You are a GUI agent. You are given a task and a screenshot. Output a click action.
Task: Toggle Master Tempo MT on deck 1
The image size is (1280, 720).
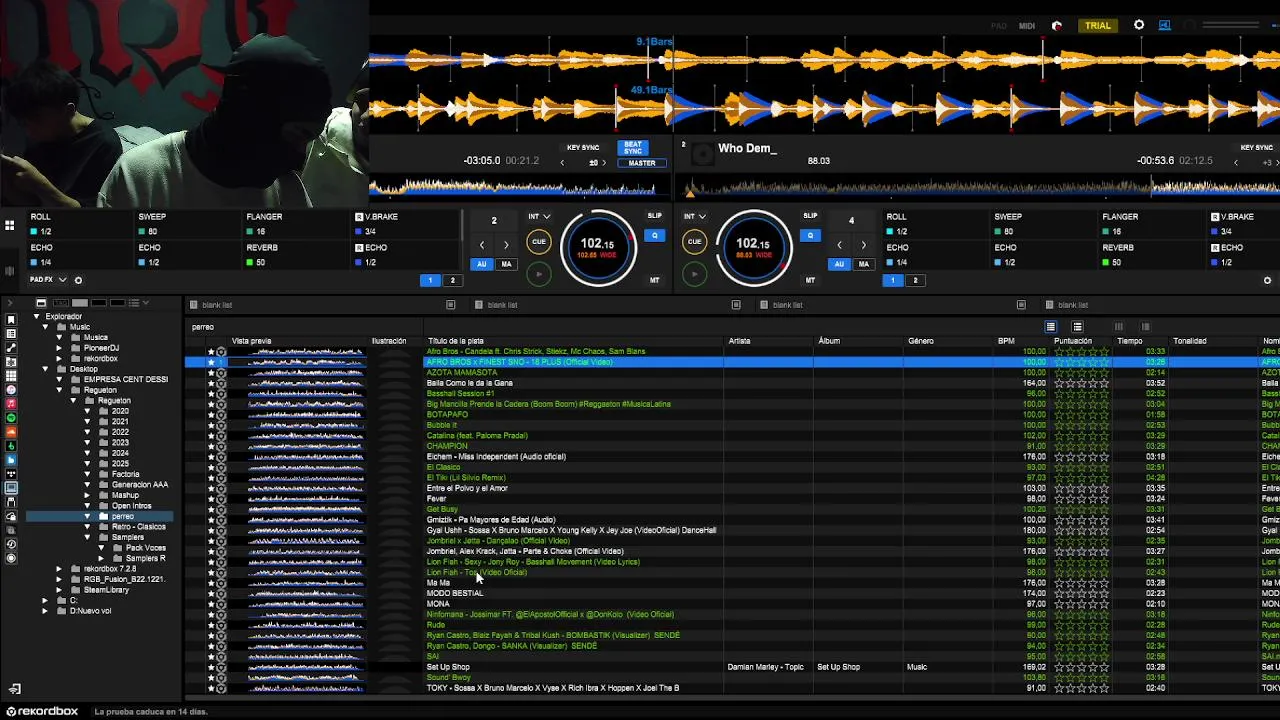click(x=655, y=280)
